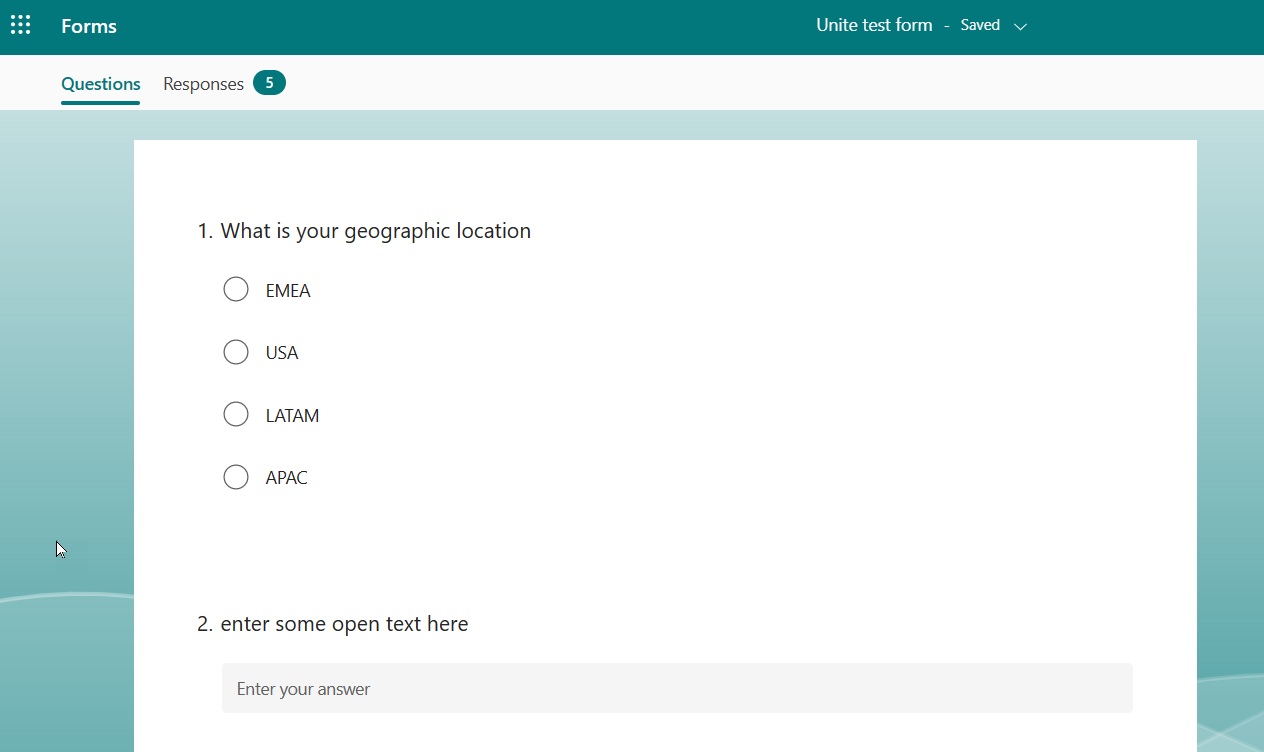Select the LATAM radio button circle

tap(236, 415)
